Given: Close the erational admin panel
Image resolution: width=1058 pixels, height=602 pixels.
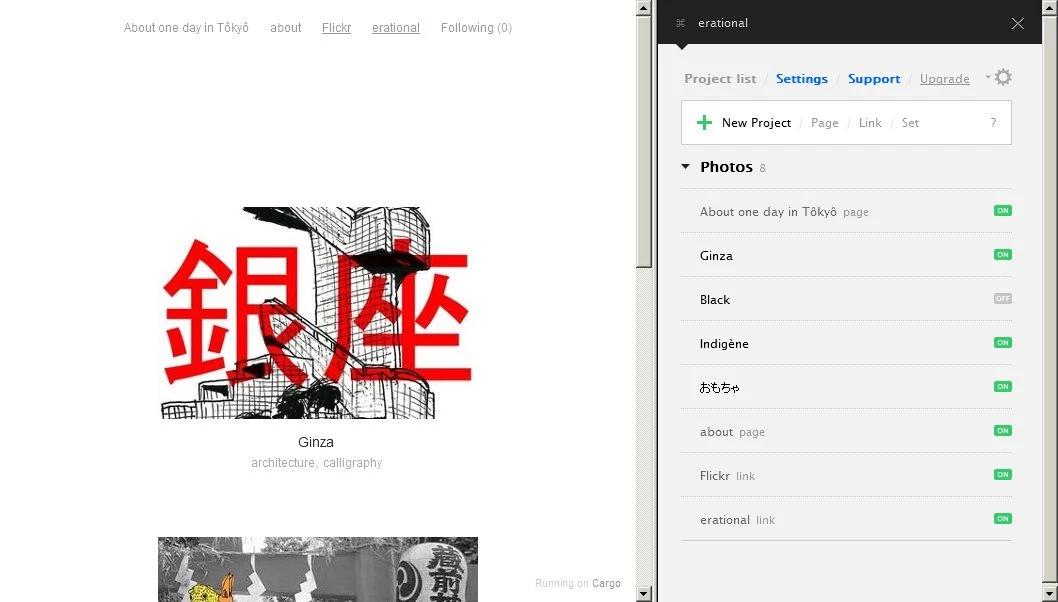Looking at the screenshot, I should (1017, 23).
